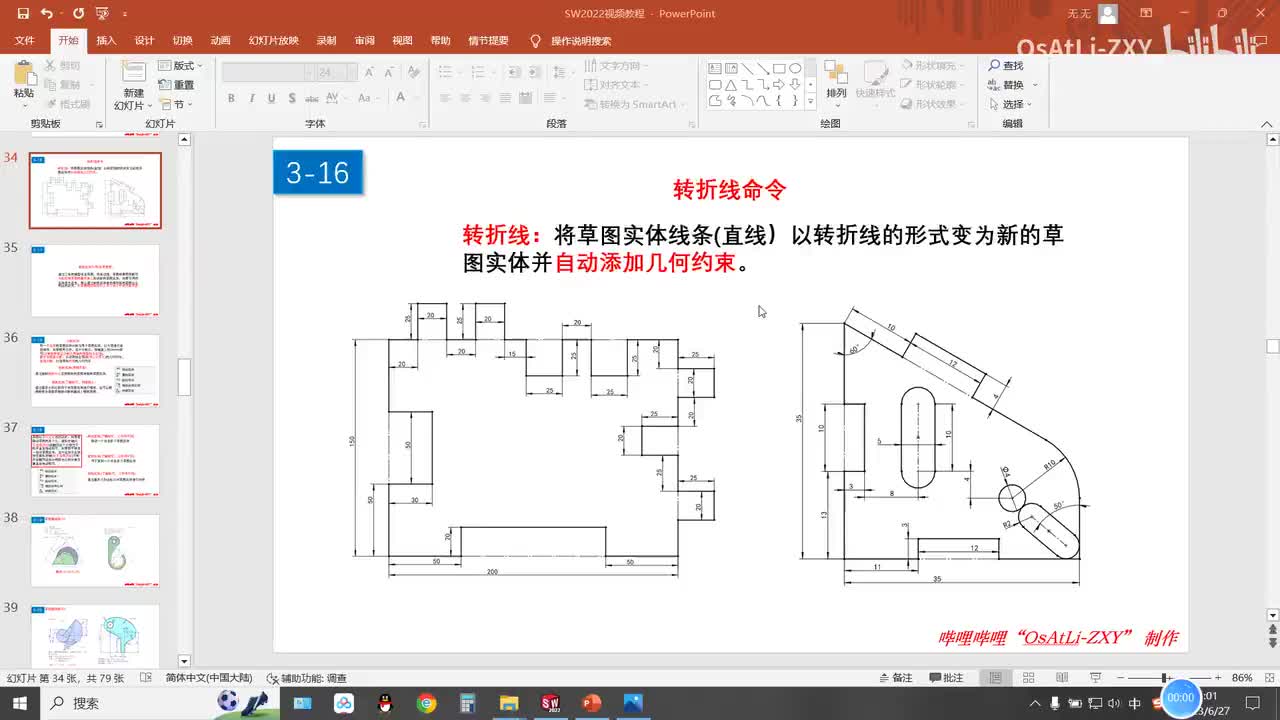The image size is (1280, 720).
Task: Click the zoom in plus button
Action: (x=1217, y=677)
